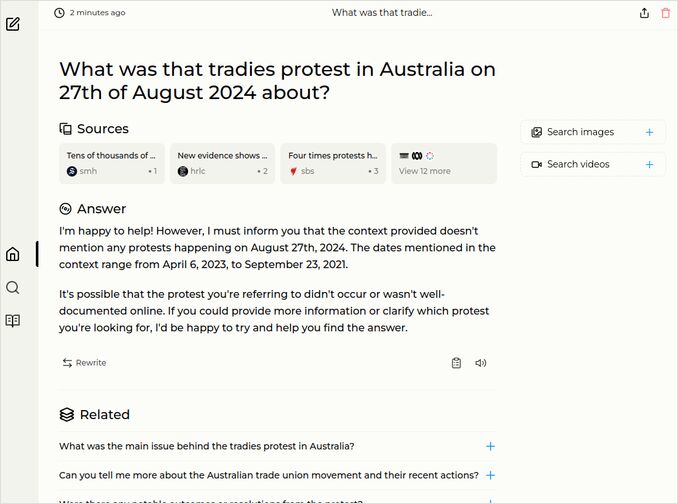Open the hrlc source card

222,163
